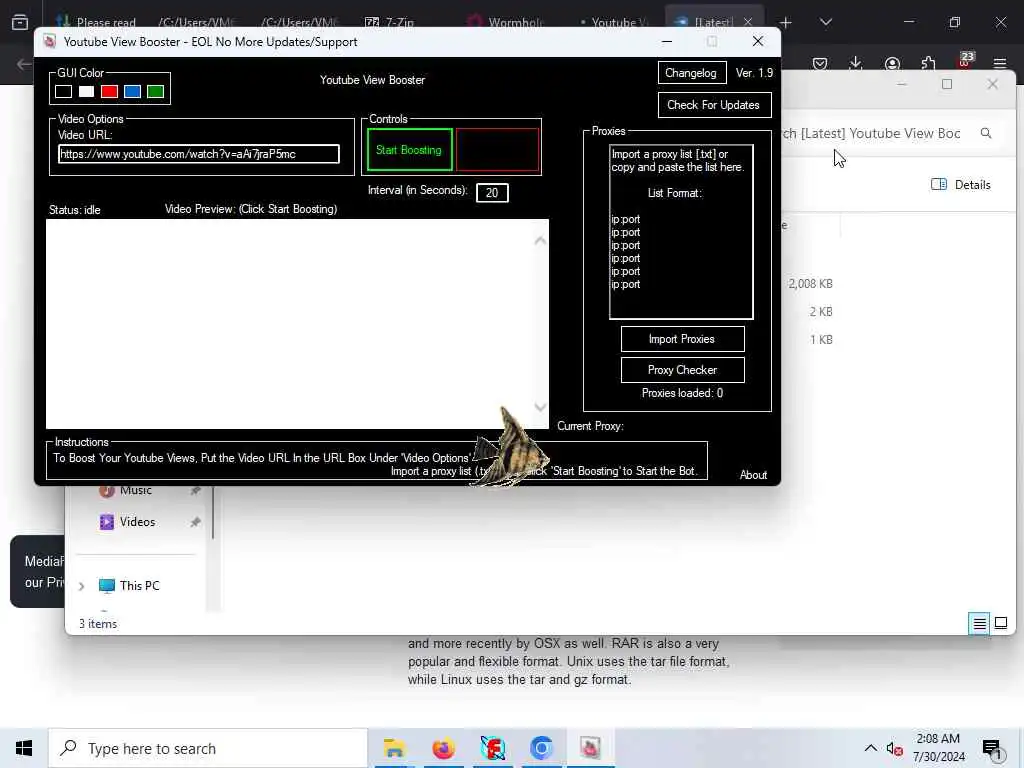Select the black GUI color swatch
1024x768 pixels.
coord(63,91)
